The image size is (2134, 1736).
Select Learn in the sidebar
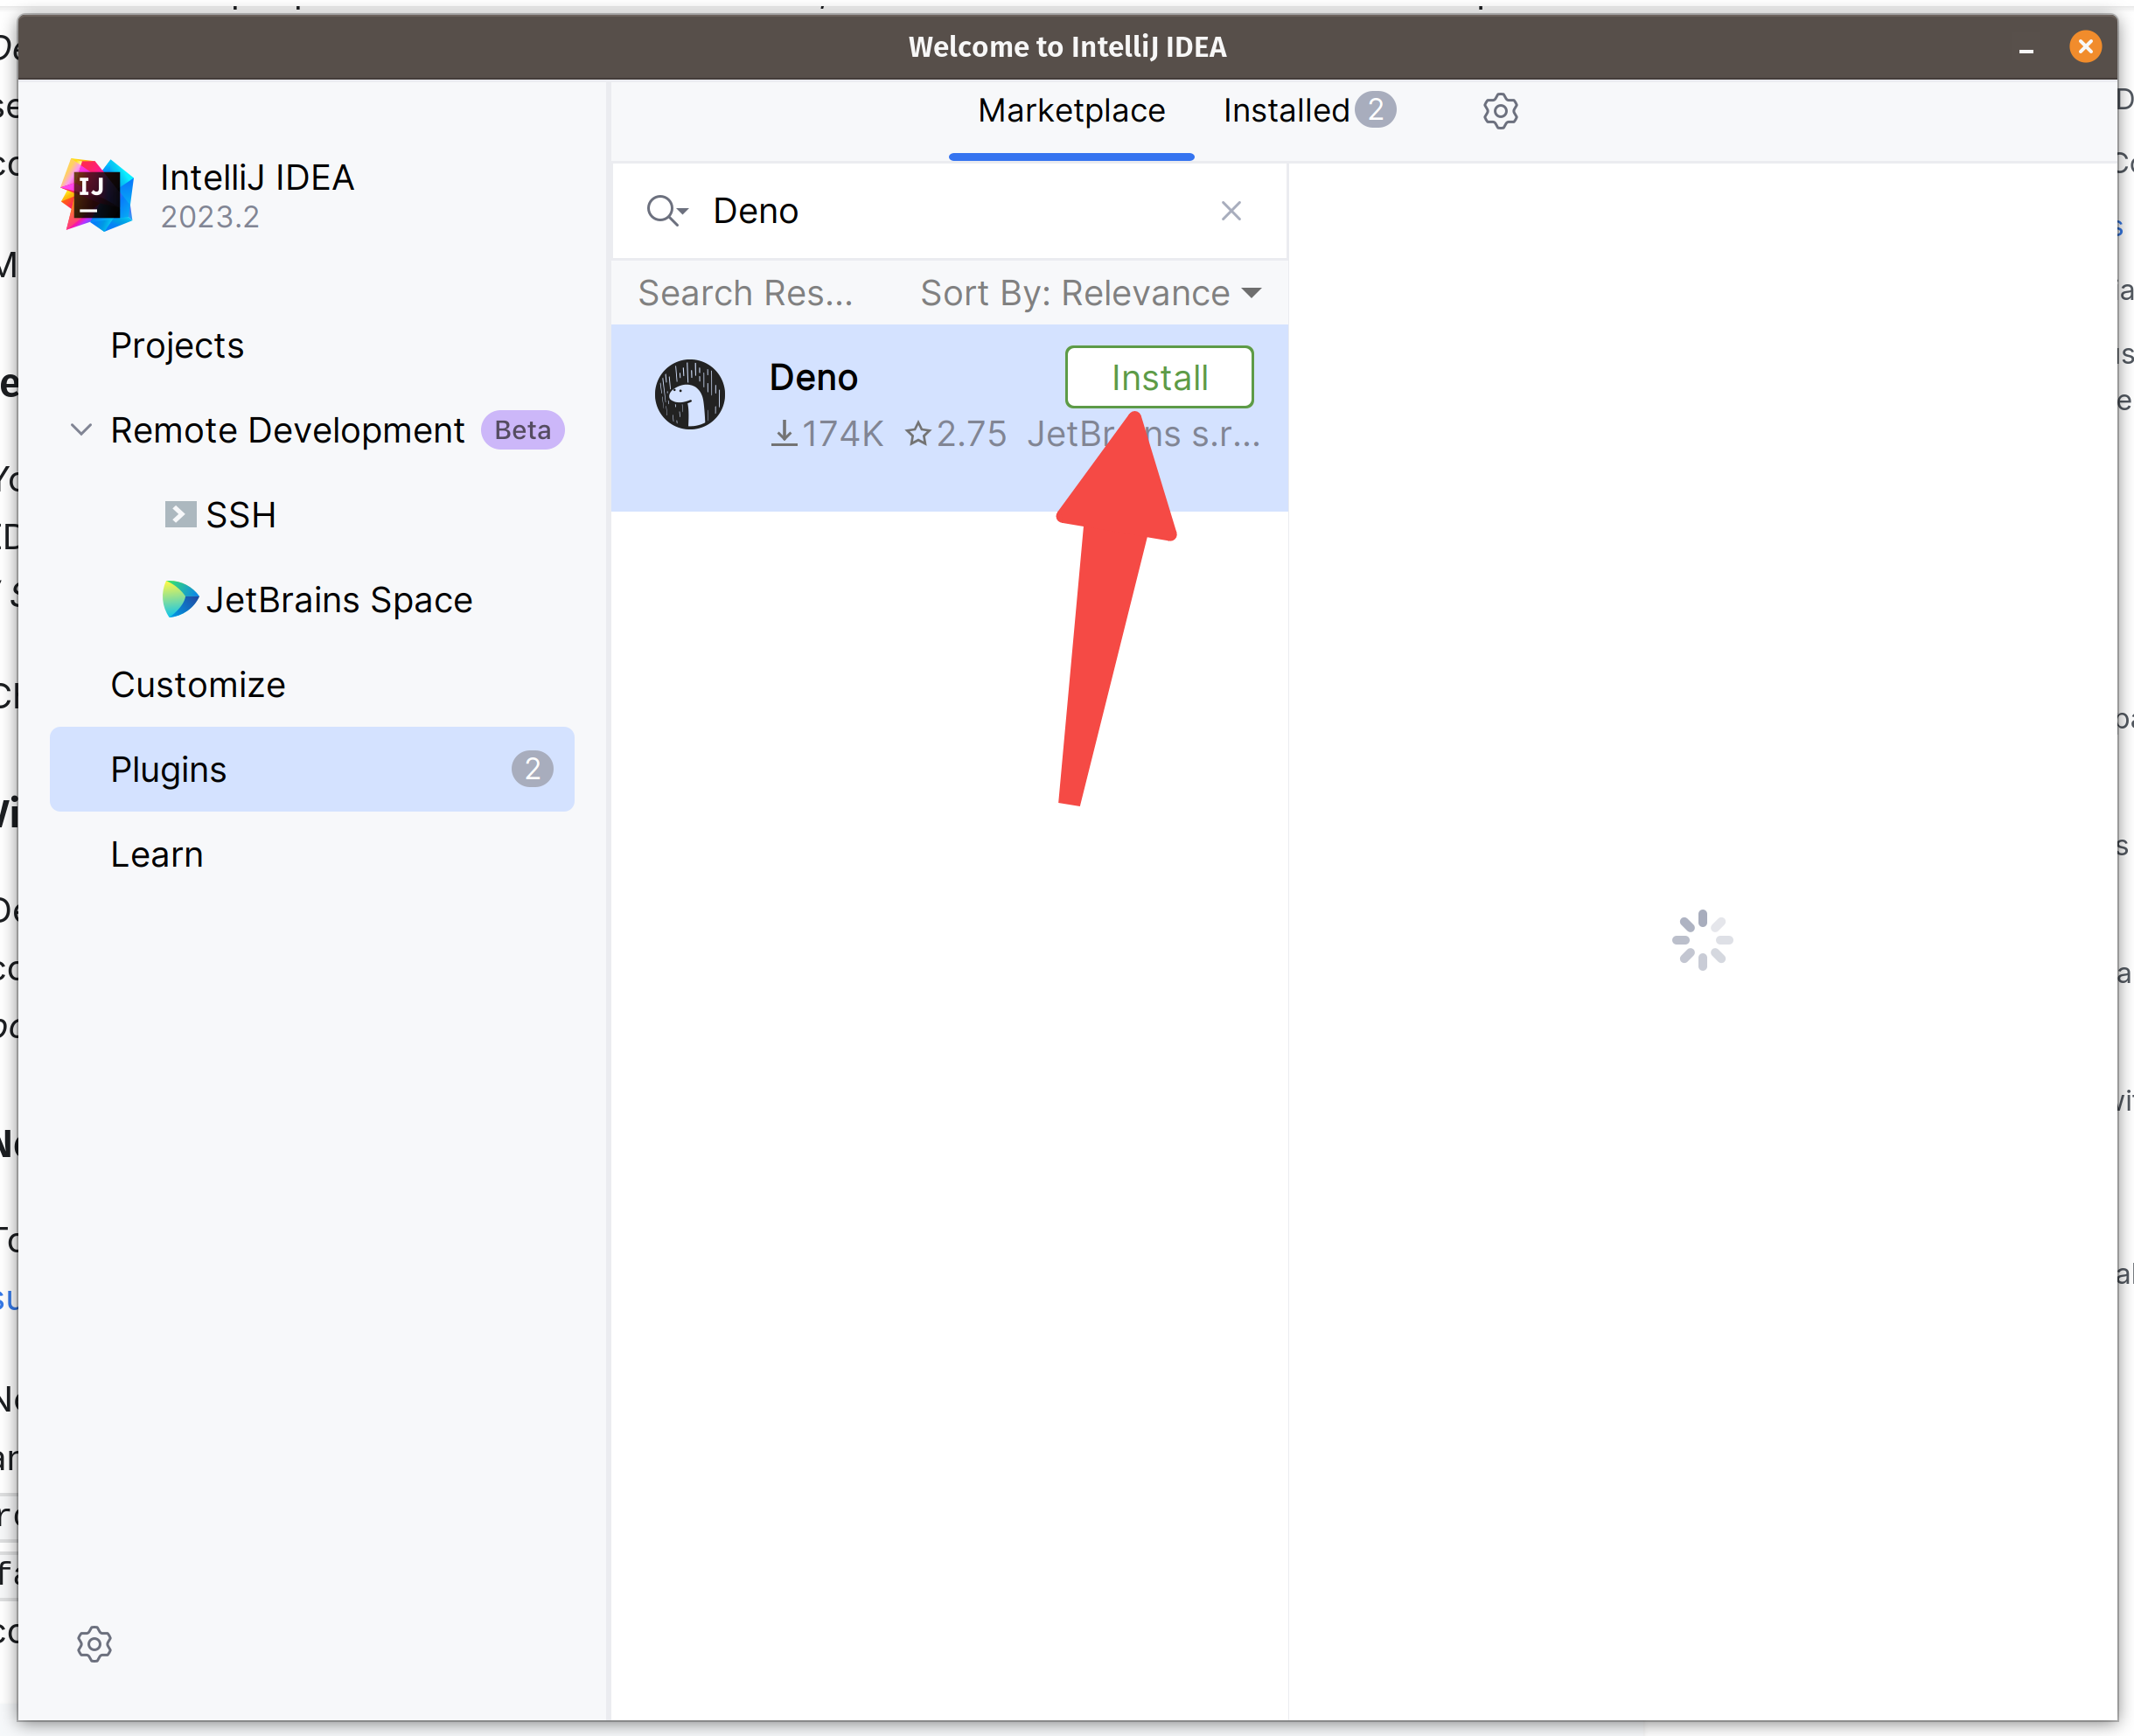(157, 855)
